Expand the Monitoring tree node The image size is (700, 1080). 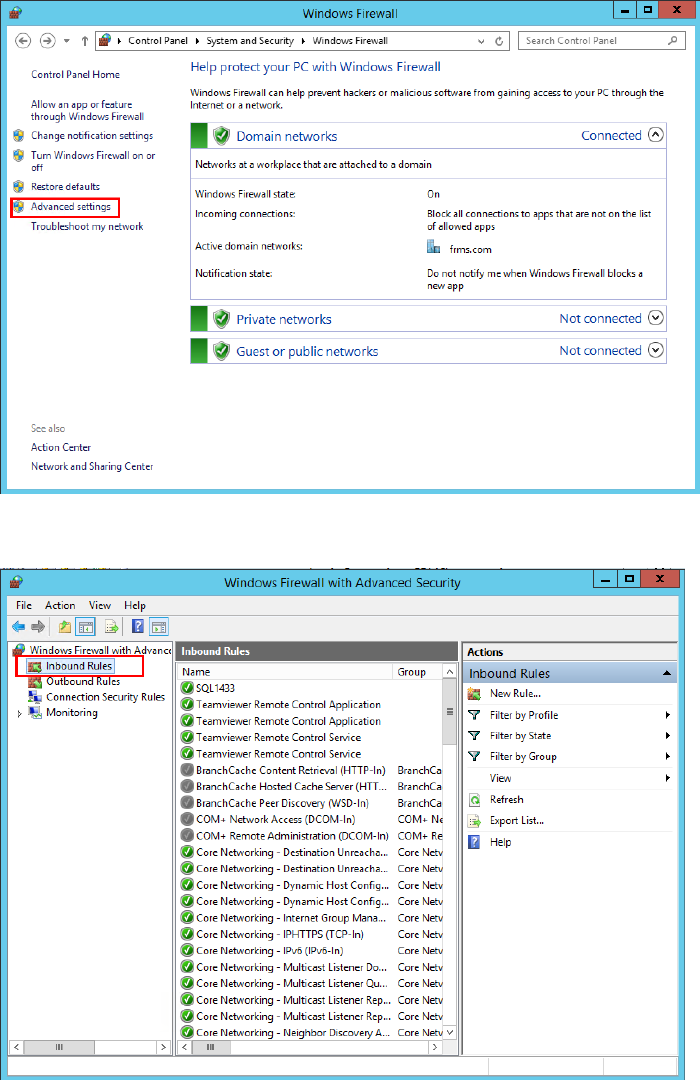click(x=19, y=714)
